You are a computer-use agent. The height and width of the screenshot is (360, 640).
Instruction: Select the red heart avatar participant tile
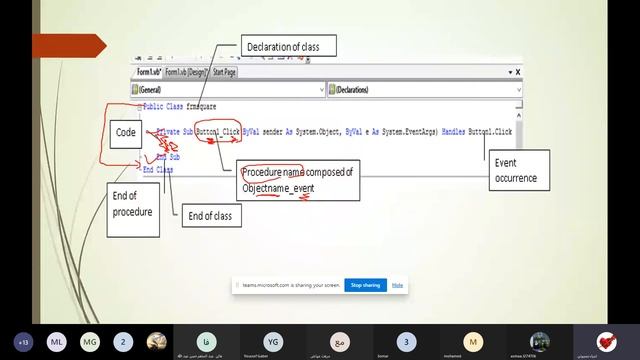coord(606,342)
